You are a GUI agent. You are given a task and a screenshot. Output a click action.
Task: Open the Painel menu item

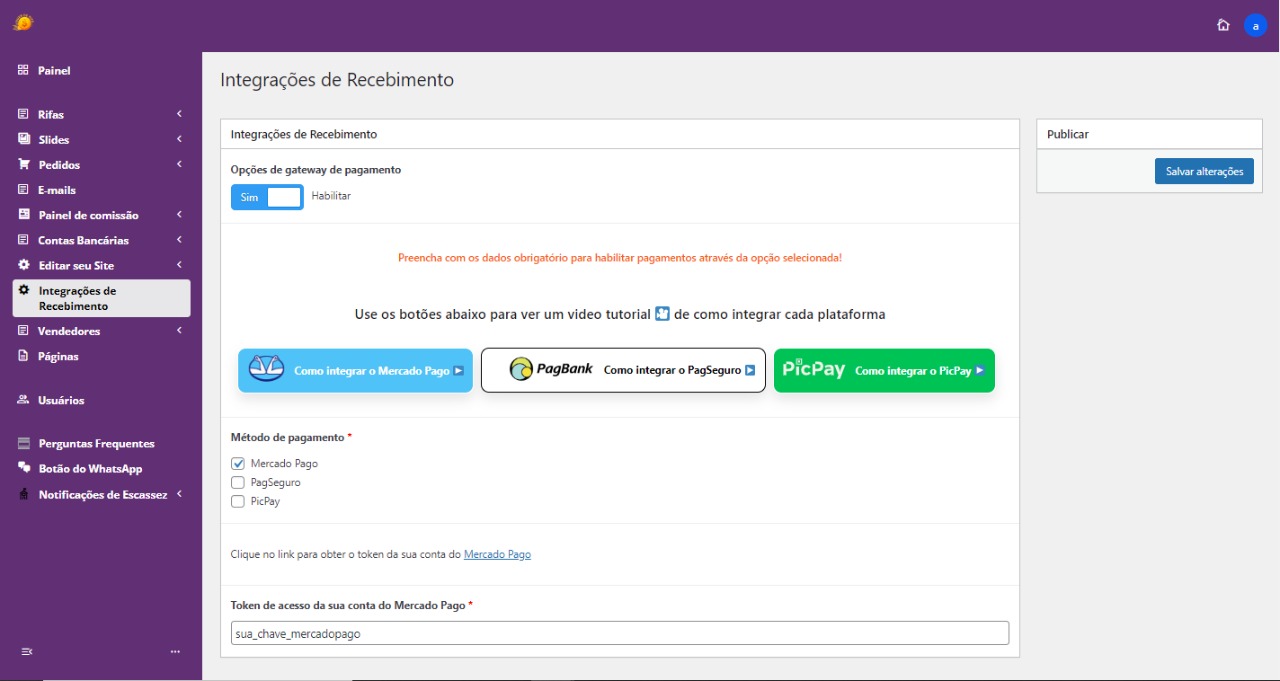click(54, 71)
